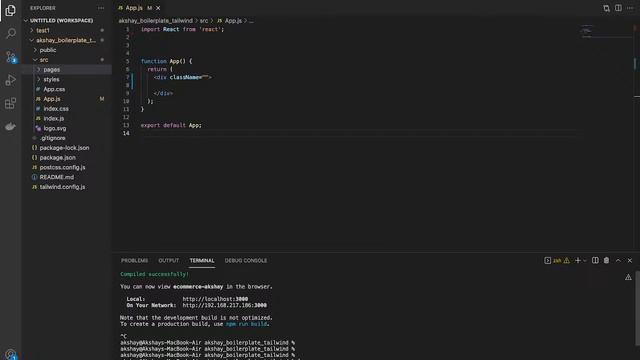Image resolution: width=640 pixels, height=360 pixels.
Task: Open the Source Control view
Action: 11,57
